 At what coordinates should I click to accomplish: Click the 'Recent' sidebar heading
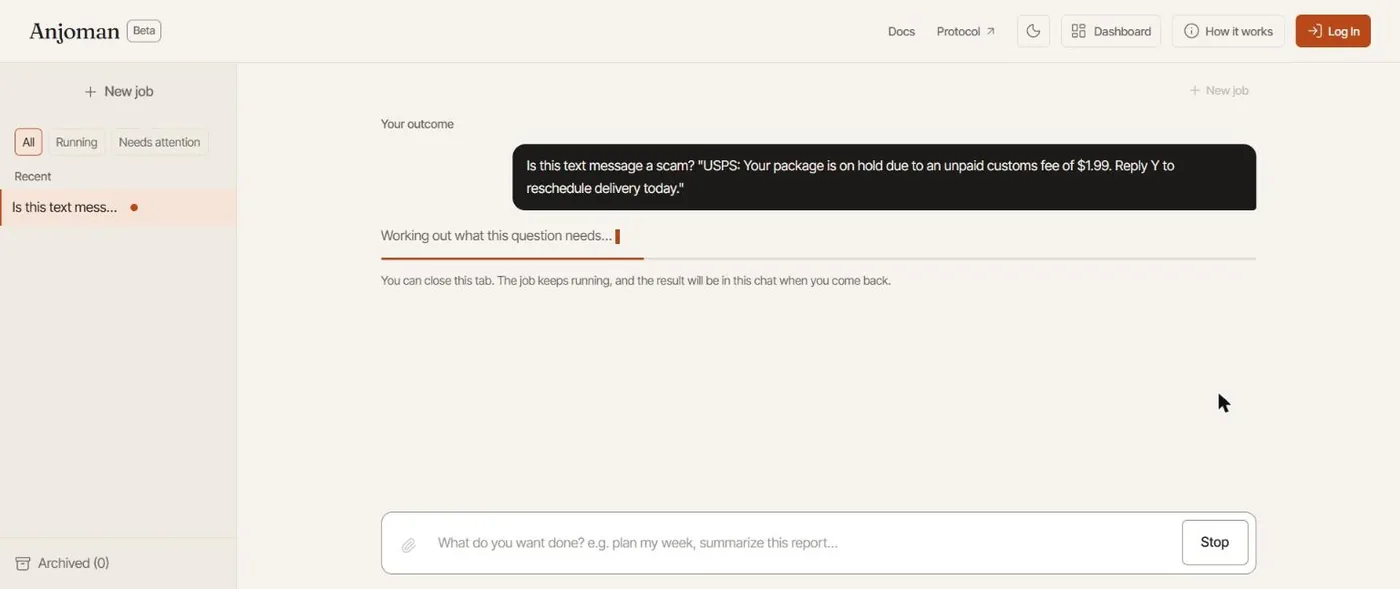(x=33, y=176)
